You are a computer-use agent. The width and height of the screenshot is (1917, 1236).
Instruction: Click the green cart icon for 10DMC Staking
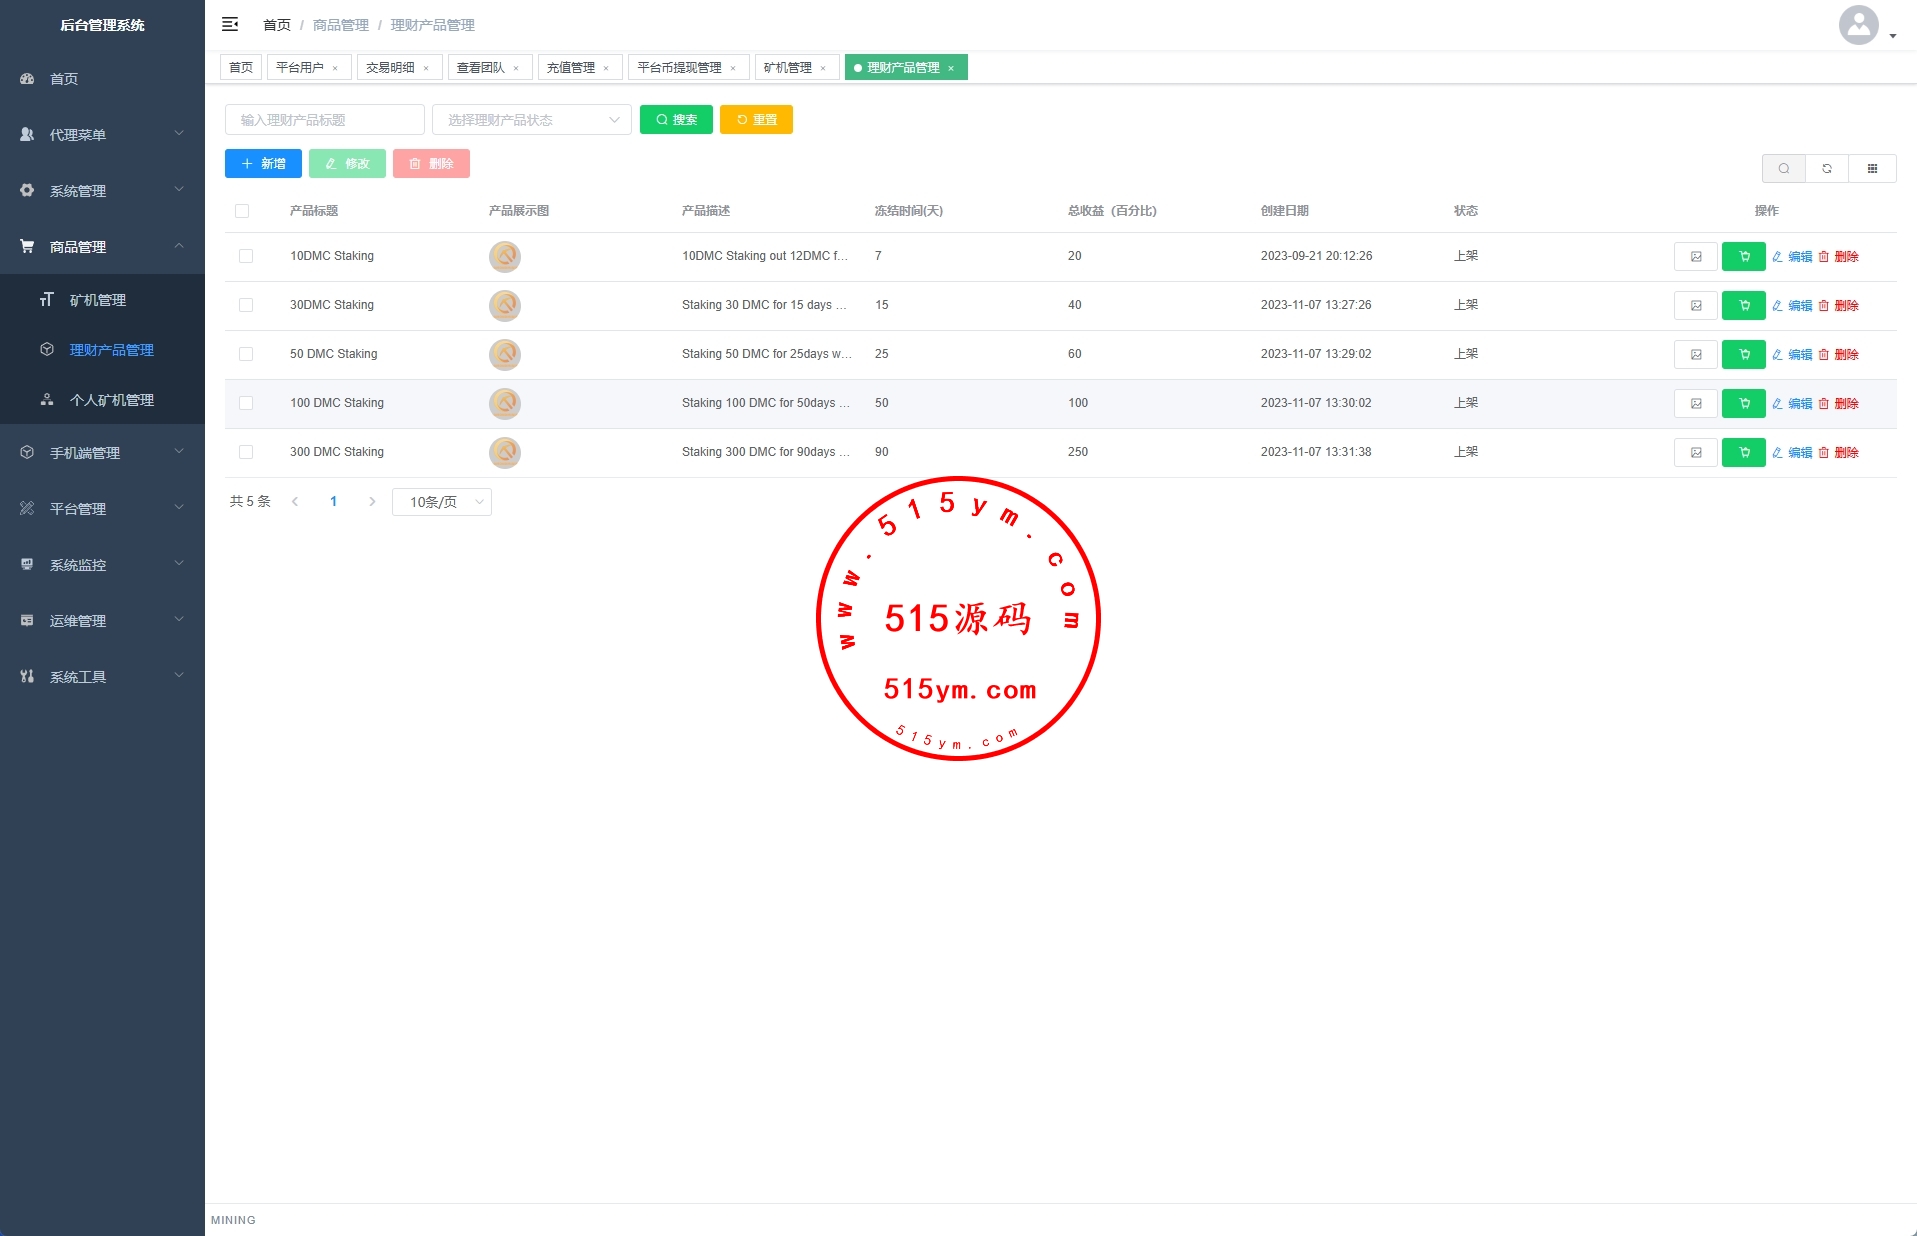pos(1743,257)
